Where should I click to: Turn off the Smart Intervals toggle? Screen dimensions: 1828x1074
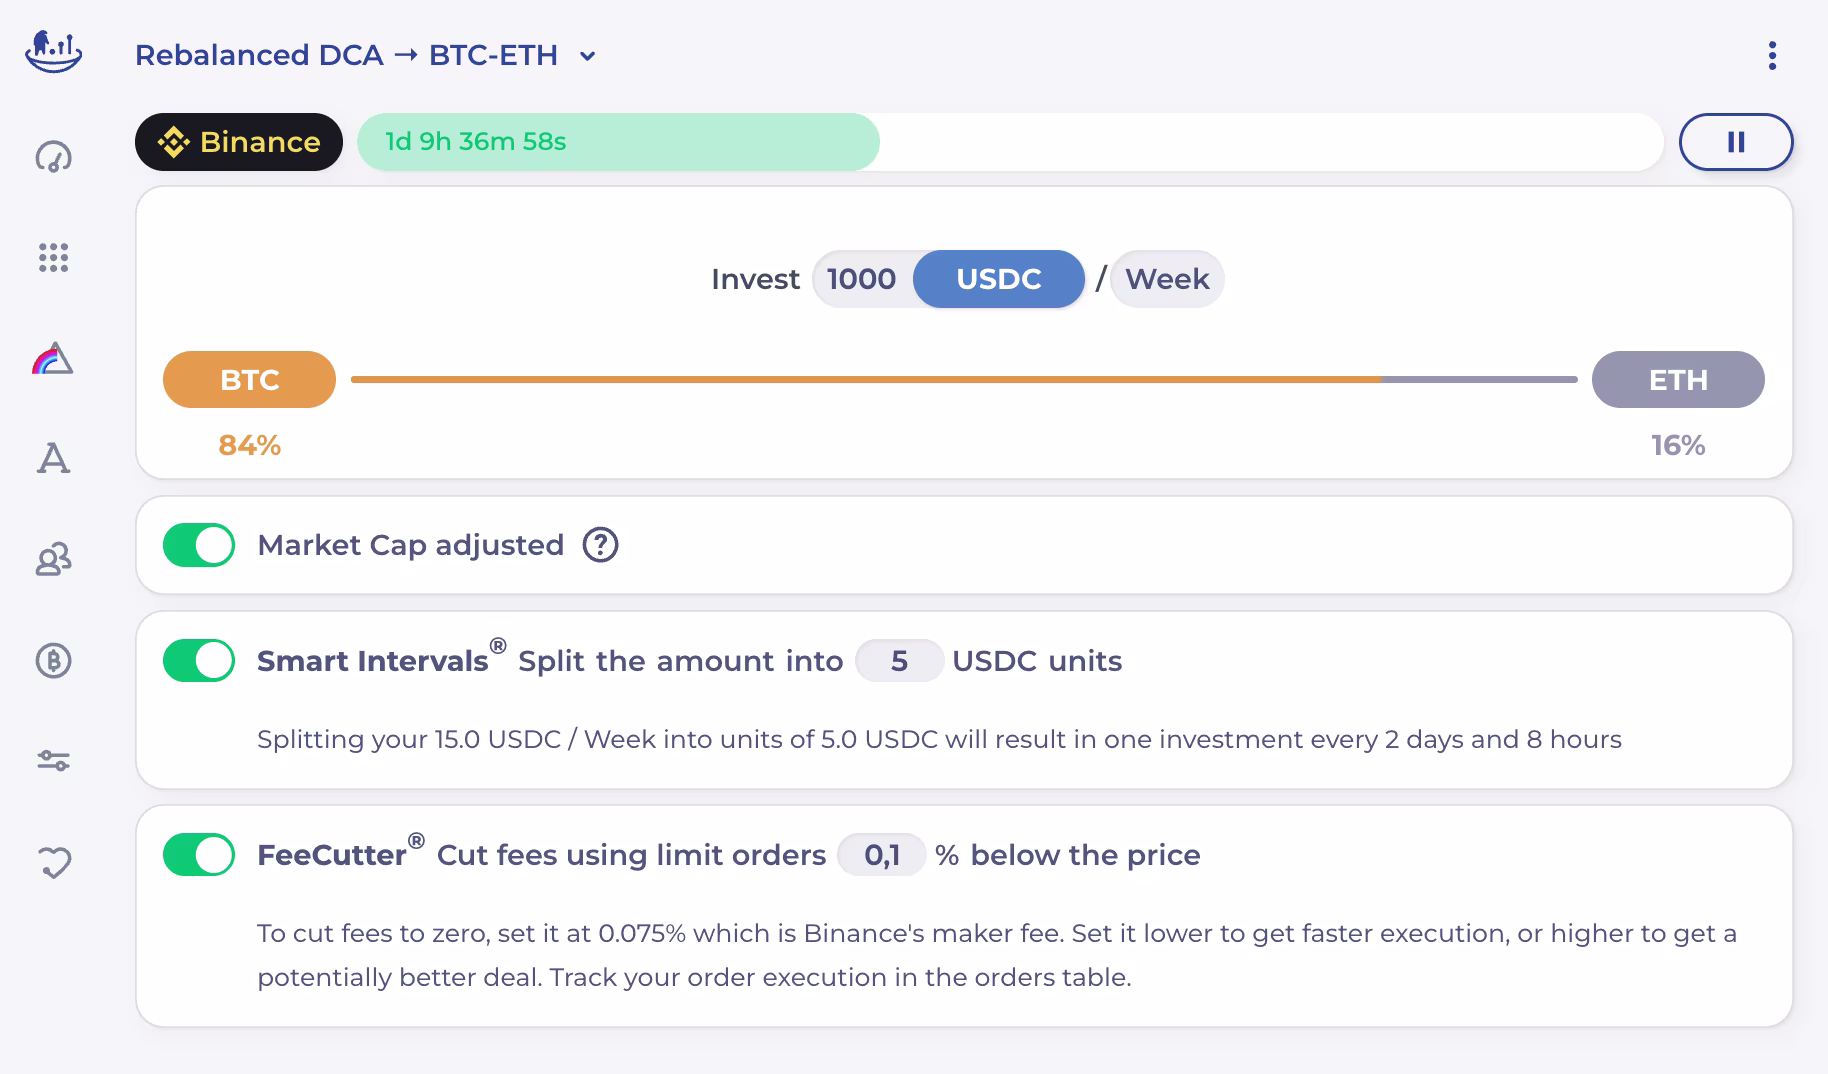[199, 661]
